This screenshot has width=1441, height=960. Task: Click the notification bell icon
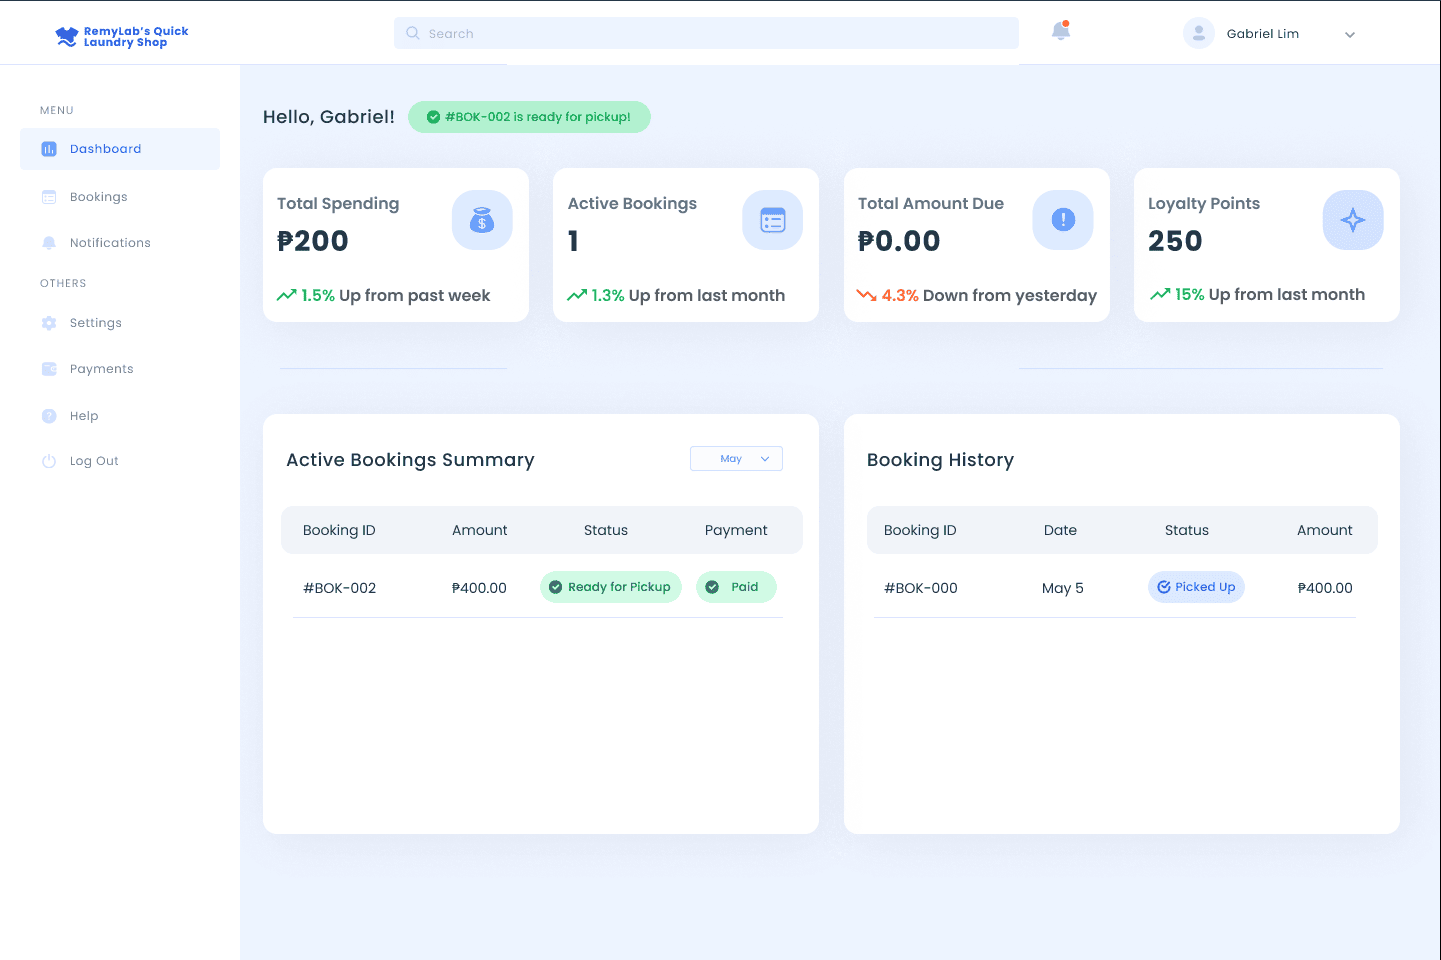(x=1061, y=32)
